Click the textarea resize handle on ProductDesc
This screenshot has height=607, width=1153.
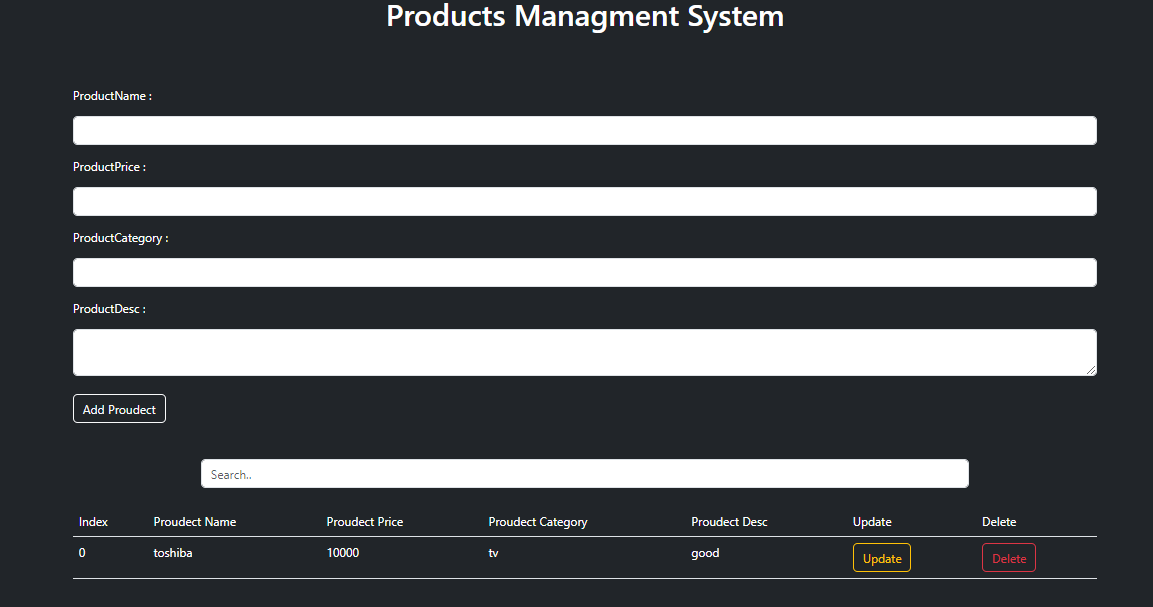(1091, 370)
